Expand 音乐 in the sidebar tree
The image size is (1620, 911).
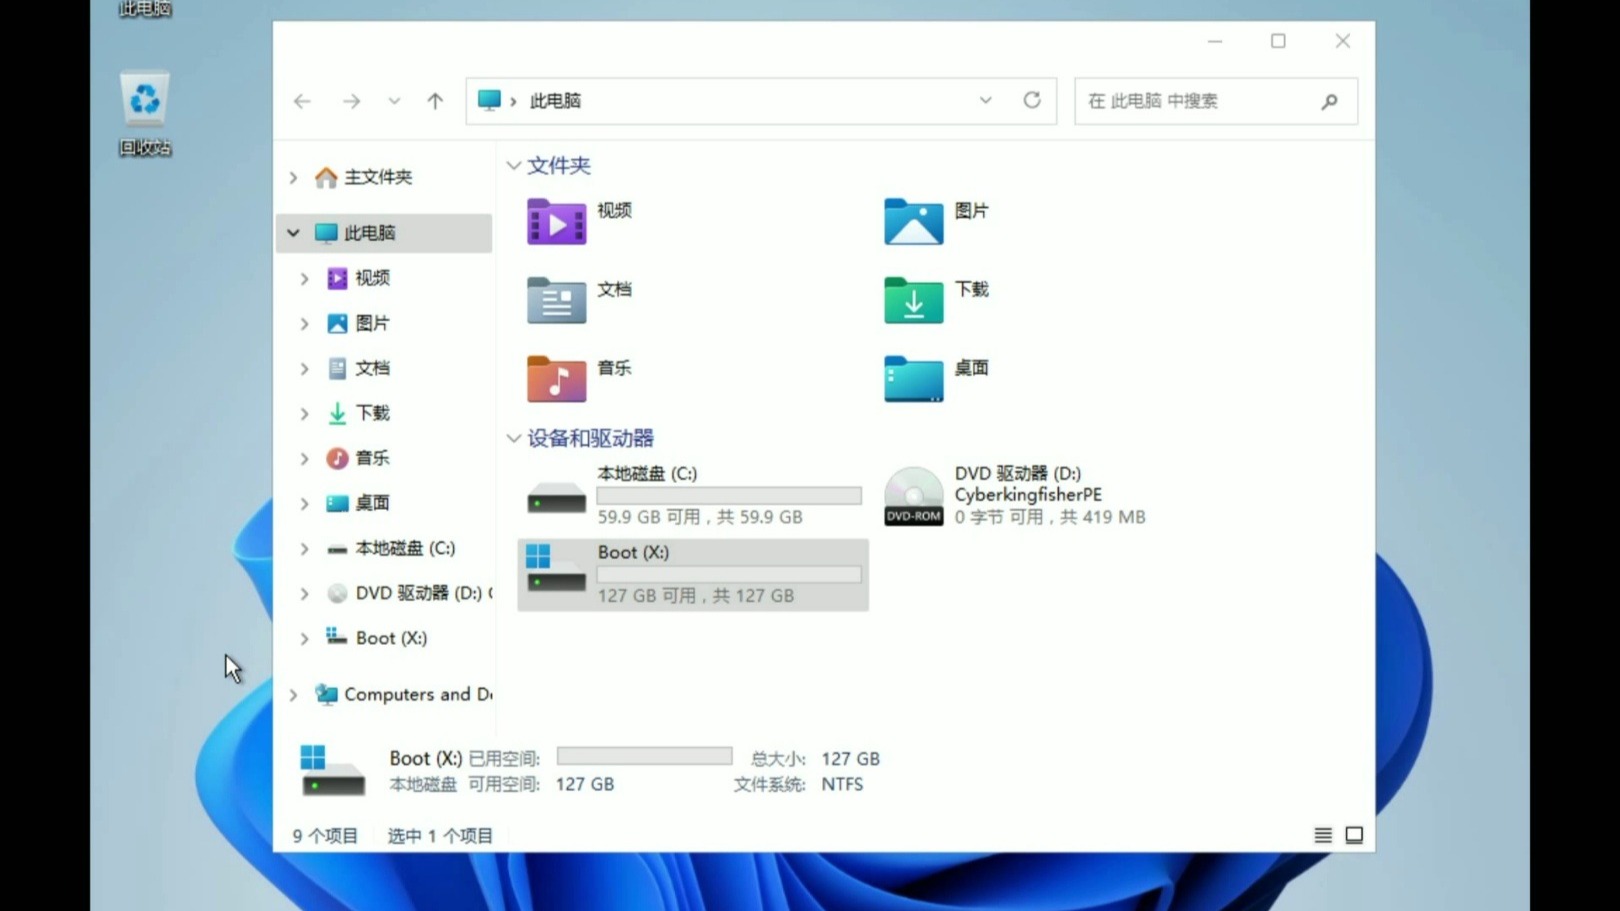304,459
